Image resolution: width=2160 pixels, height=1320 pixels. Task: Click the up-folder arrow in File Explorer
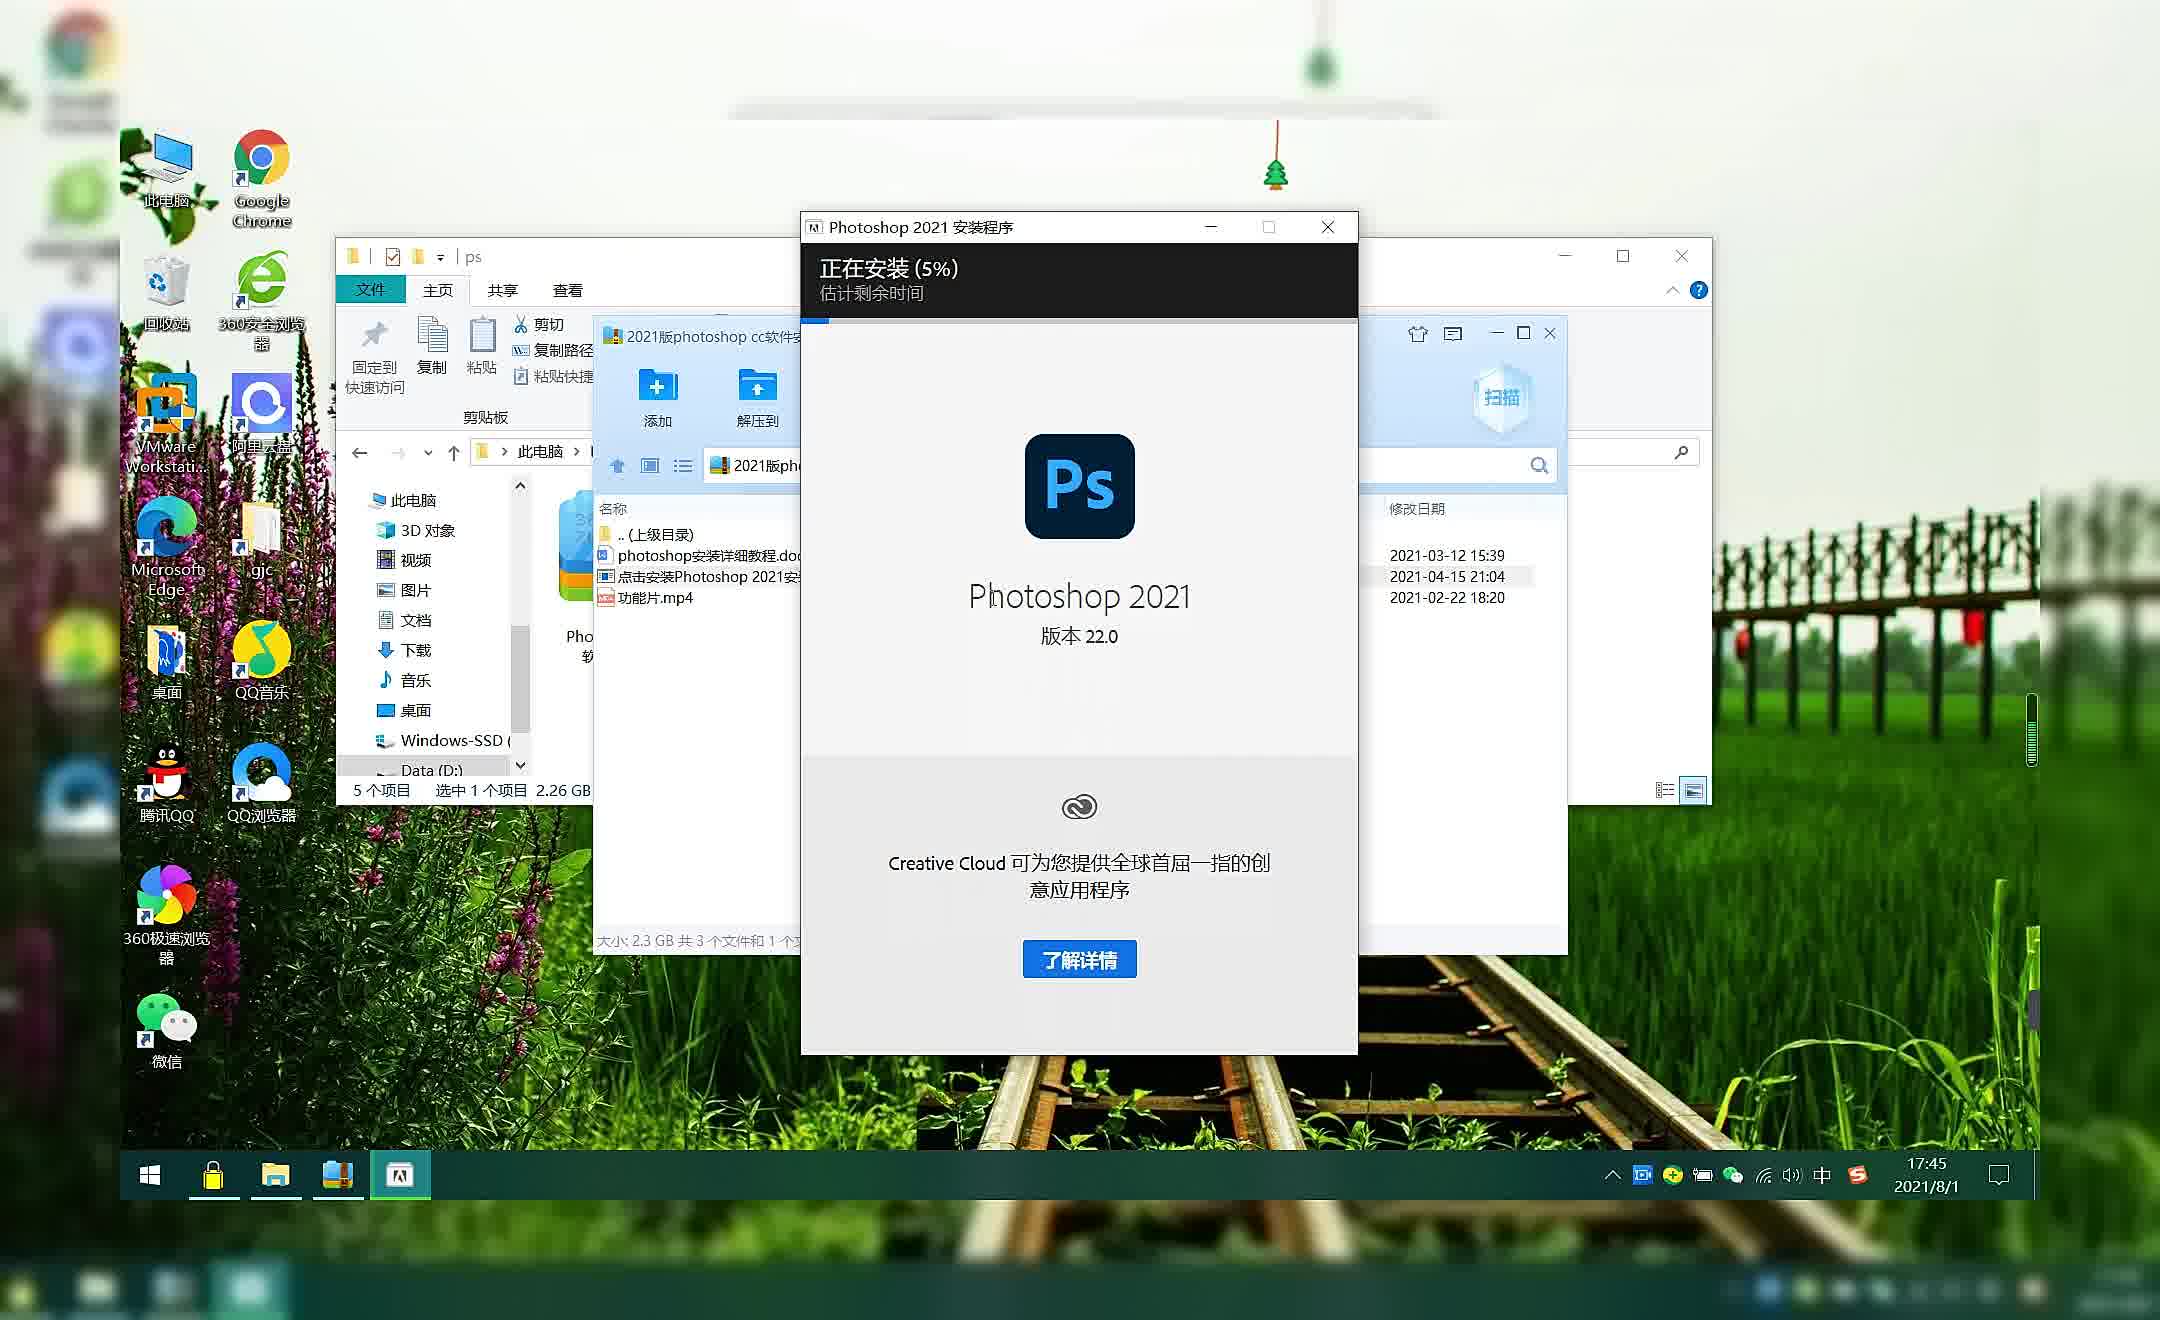(454, 453)
